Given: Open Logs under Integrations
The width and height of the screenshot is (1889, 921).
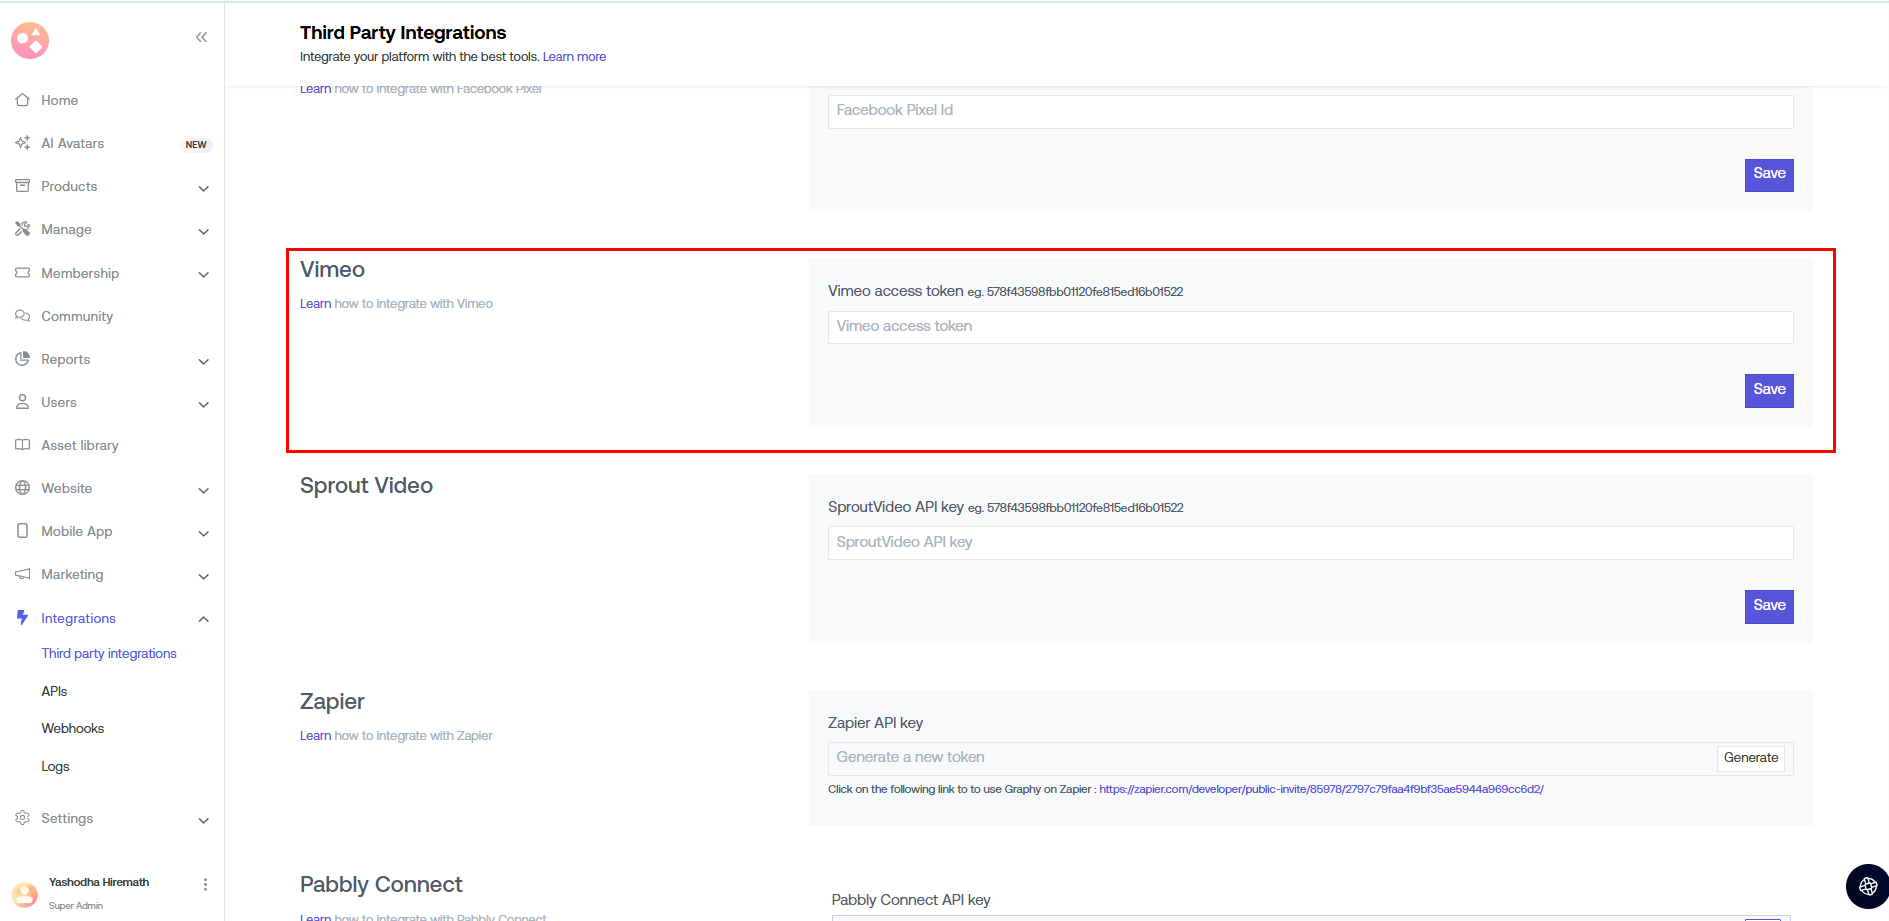Looking at the screenshot, I should click(x=55, y=766).
